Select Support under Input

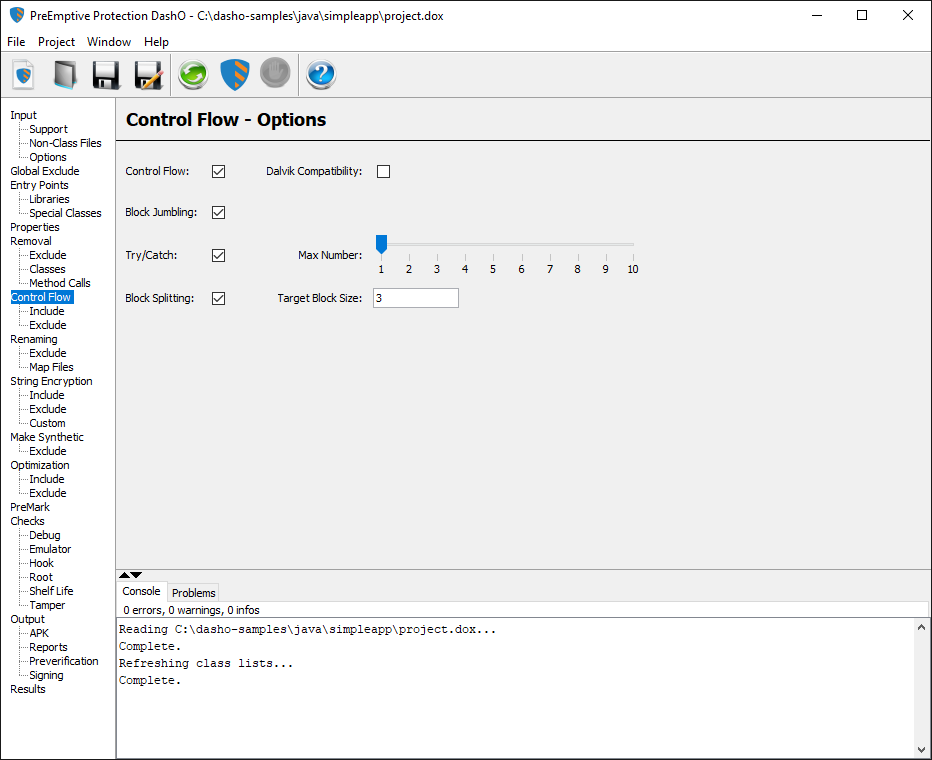(48, 129)
